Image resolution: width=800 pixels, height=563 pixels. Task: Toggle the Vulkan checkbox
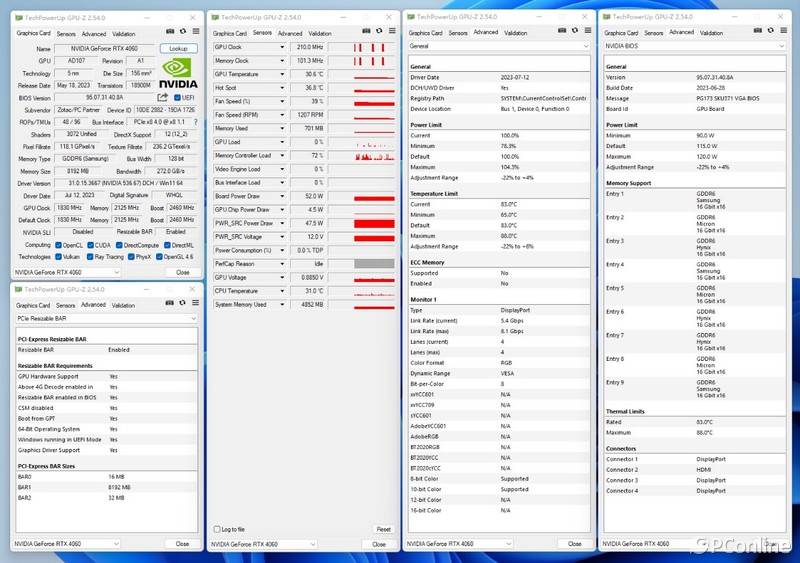[58, 257]
